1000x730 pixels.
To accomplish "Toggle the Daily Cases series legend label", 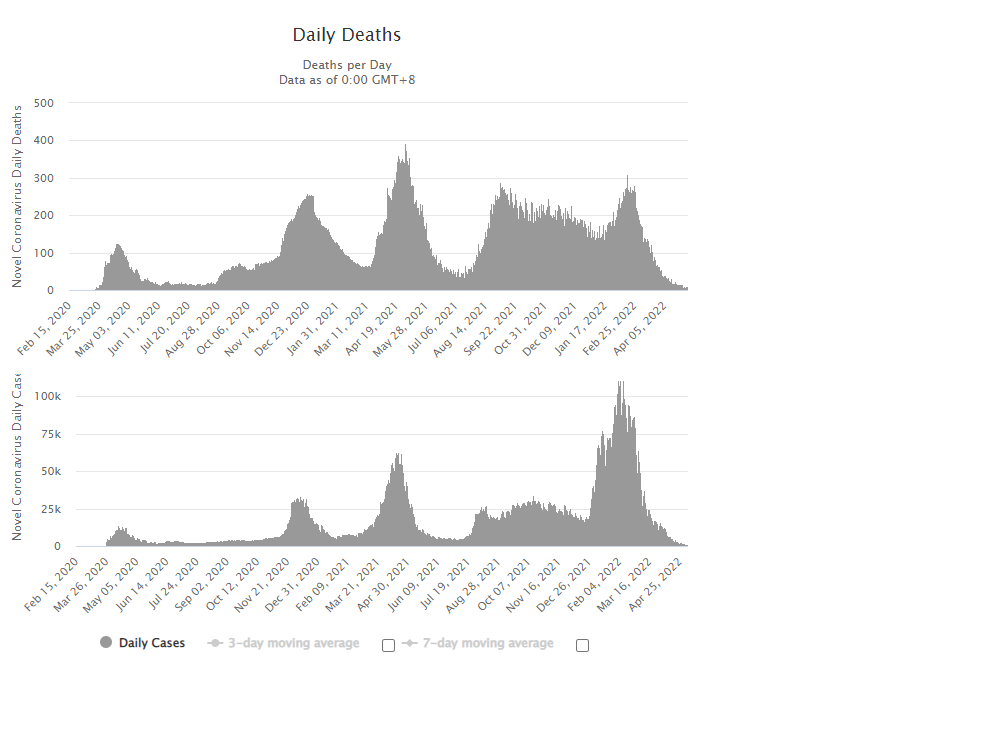I will pyautogui.click(x=152, y=643).
